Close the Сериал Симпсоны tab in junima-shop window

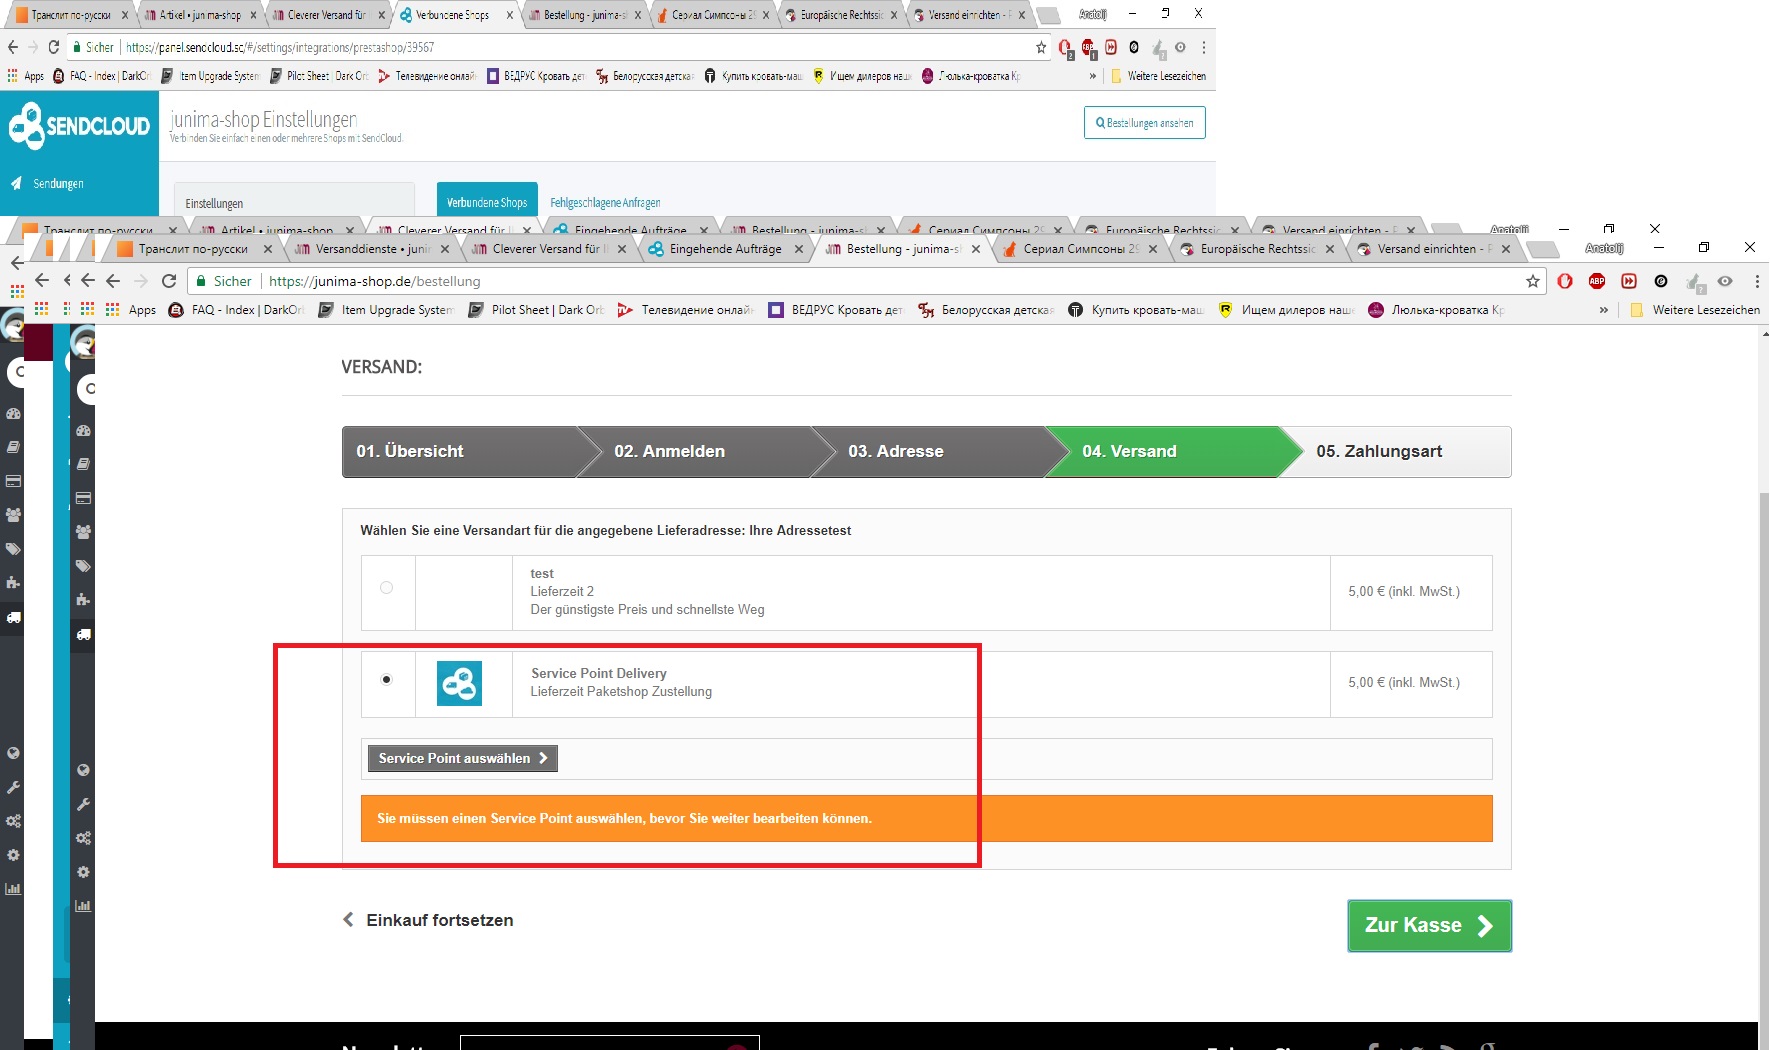point(1153,249)
